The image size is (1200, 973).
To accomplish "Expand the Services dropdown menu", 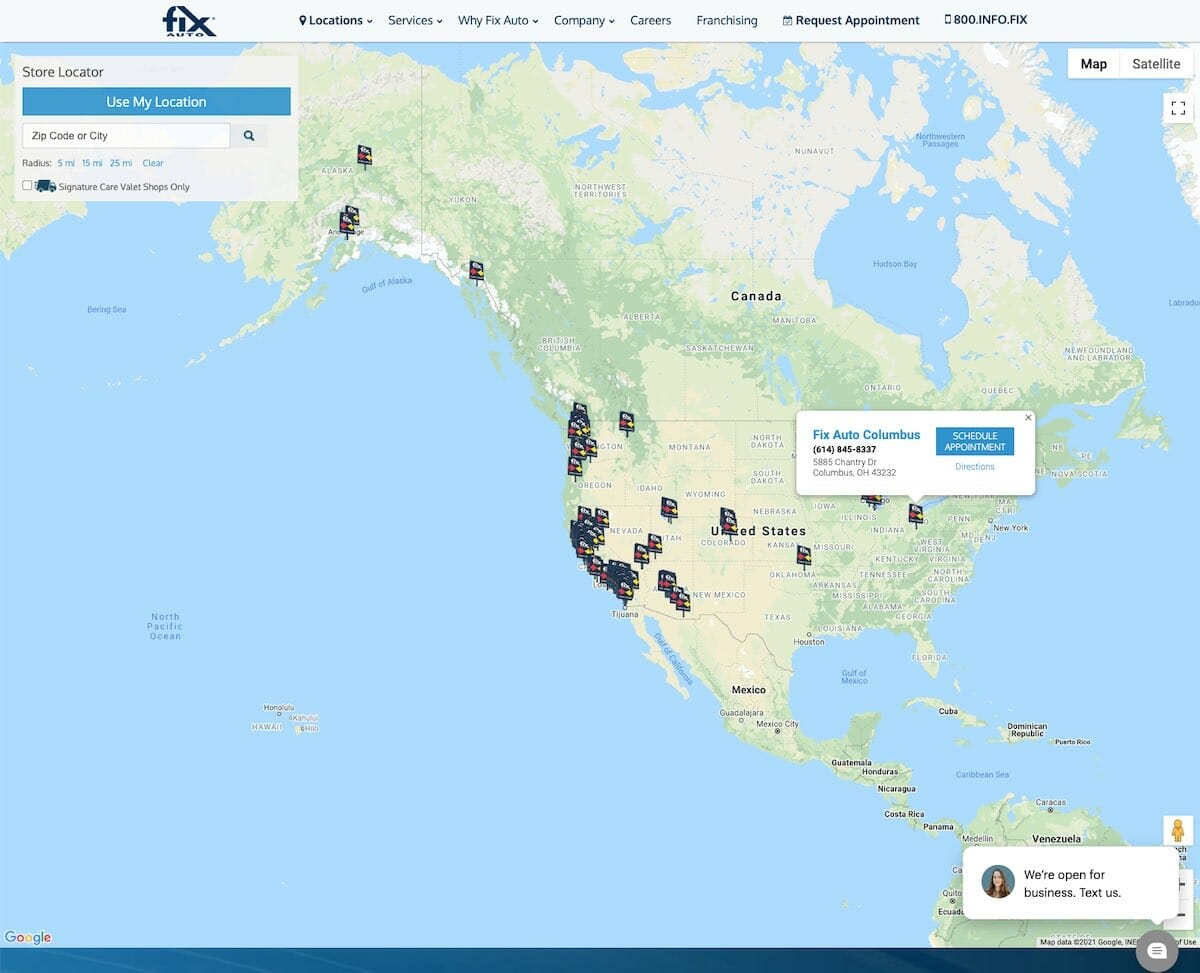I will click(x=415, y=20).
